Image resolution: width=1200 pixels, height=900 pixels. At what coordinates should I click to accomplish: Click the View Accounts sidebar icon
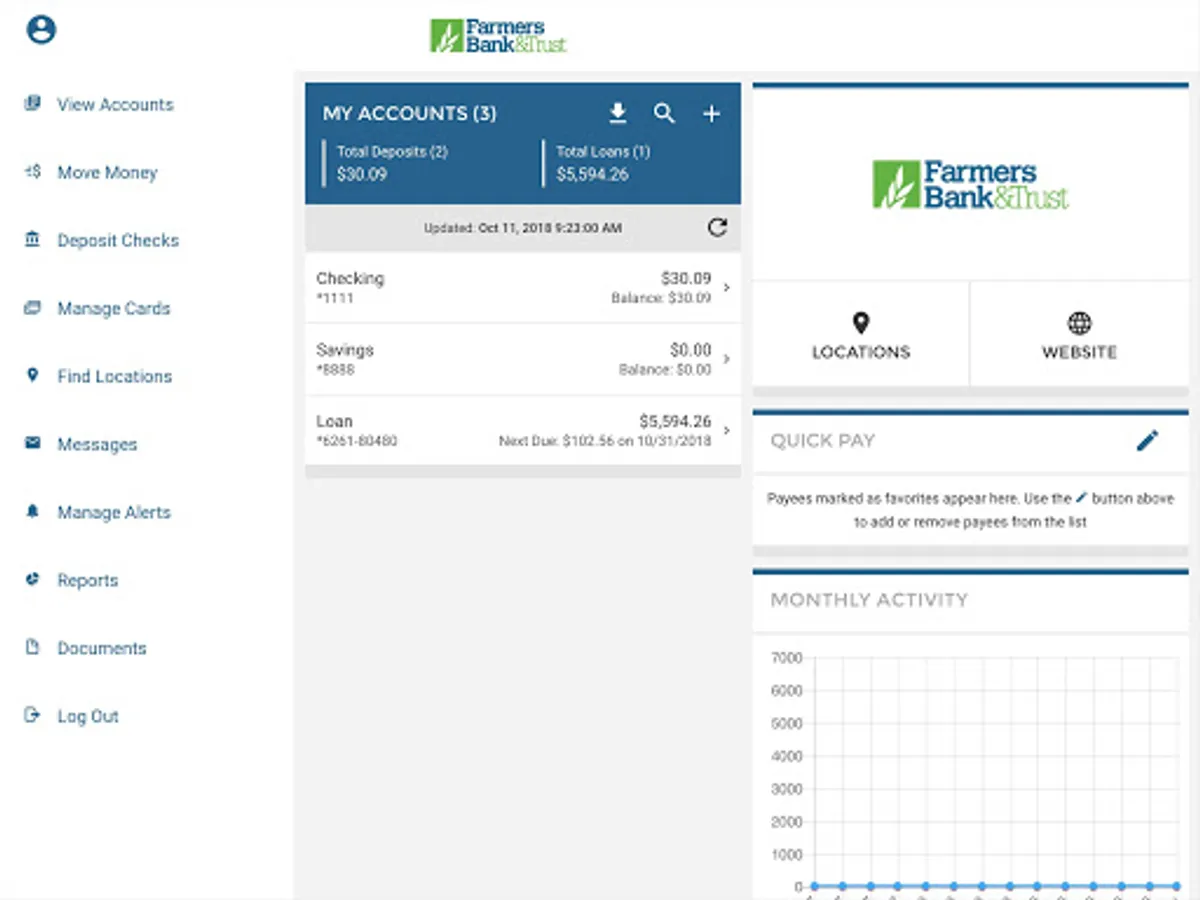[x=33, y=103]
